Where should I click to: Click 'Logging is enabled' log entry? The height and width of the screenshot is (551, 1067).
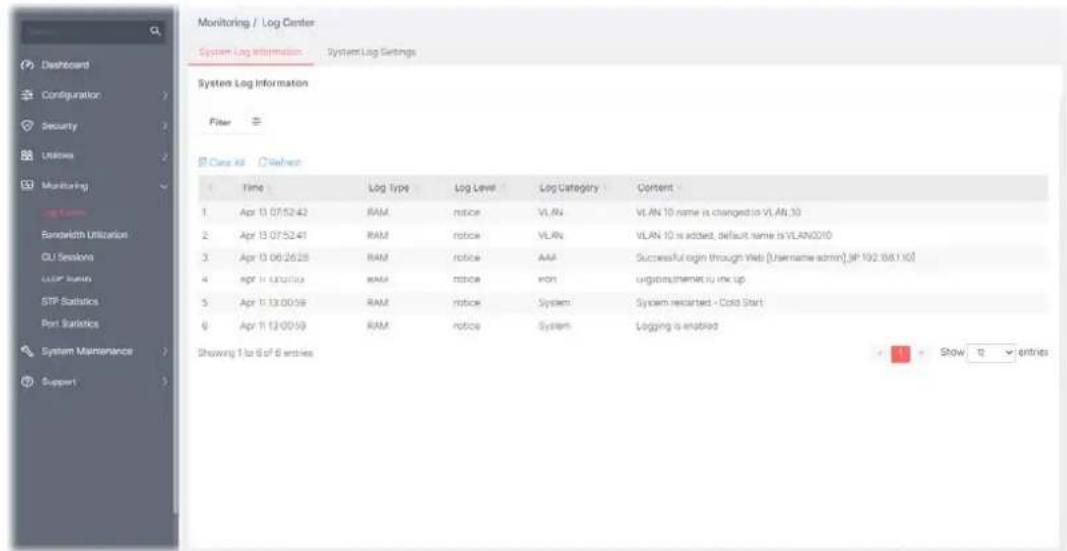677,326
